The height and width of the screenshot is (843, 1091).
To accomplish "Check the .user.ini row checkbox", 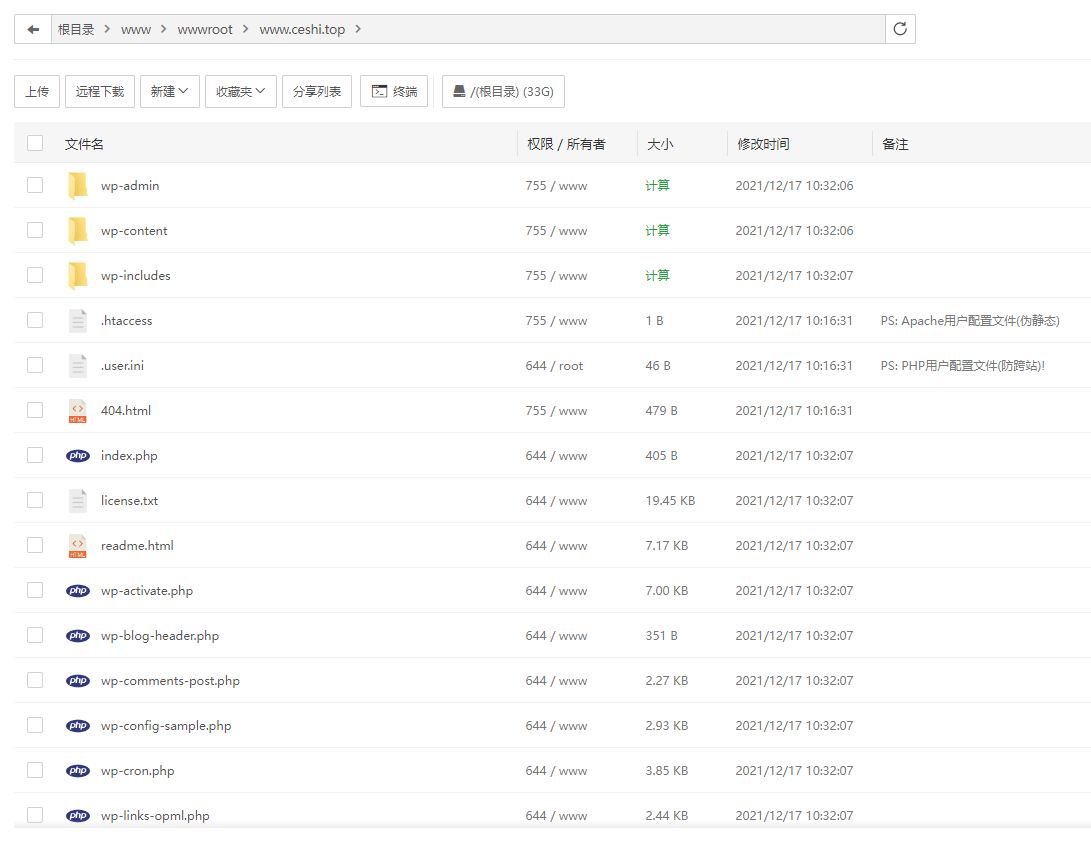I will (35, 365).
